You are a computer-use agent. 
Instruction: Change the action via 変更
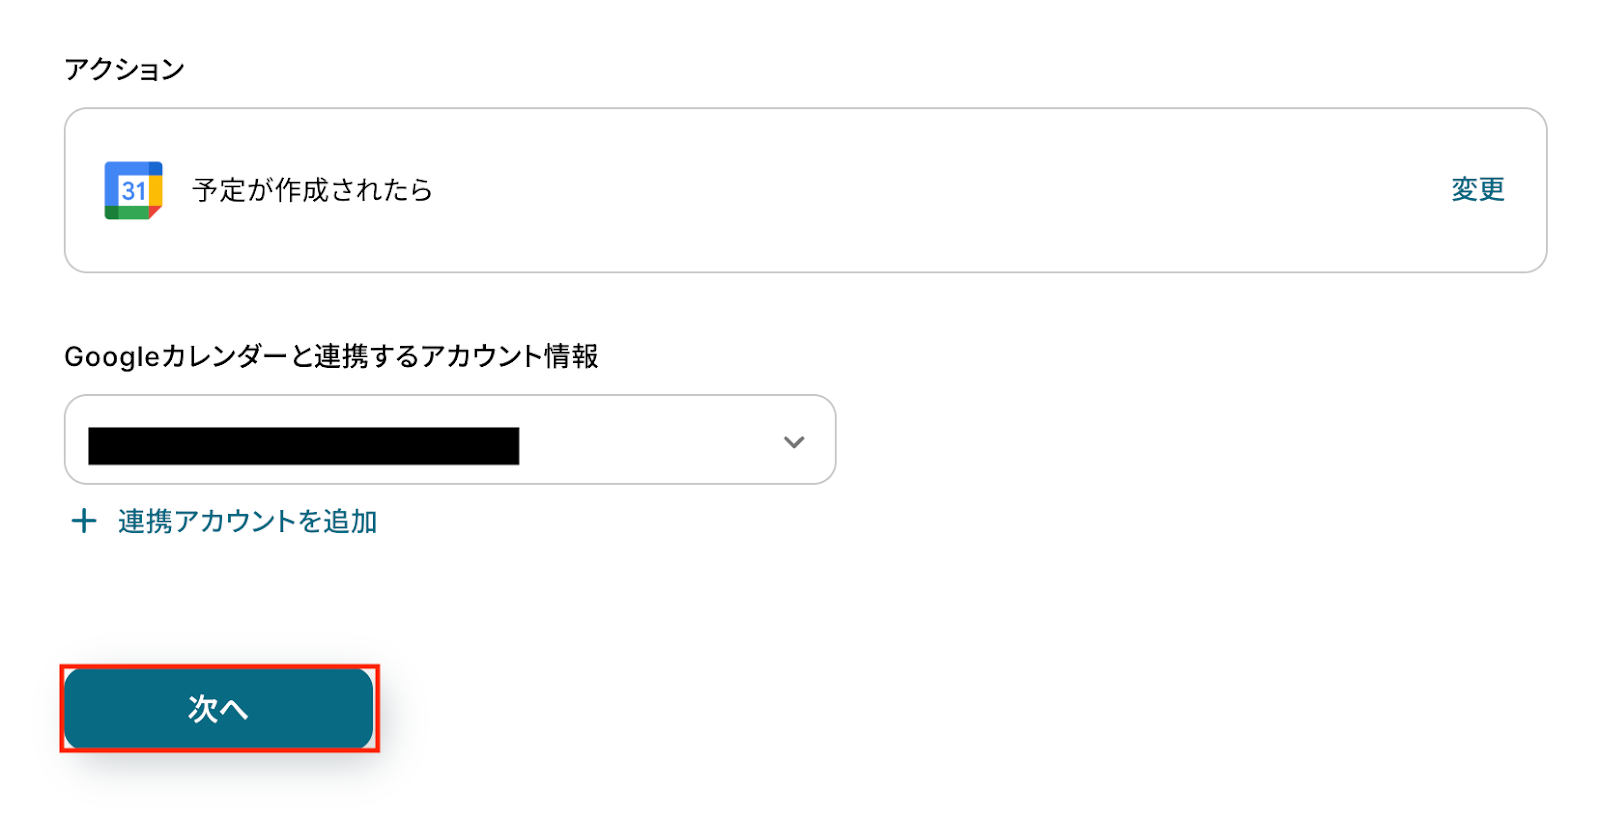(1477, 189)
